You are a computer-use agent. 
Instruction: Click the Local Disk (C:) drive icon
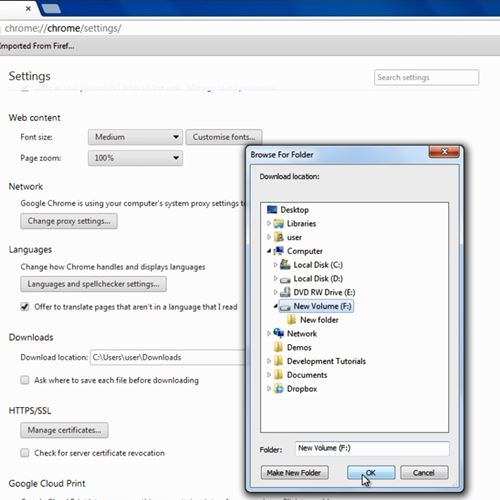click(x=285, y=265)
